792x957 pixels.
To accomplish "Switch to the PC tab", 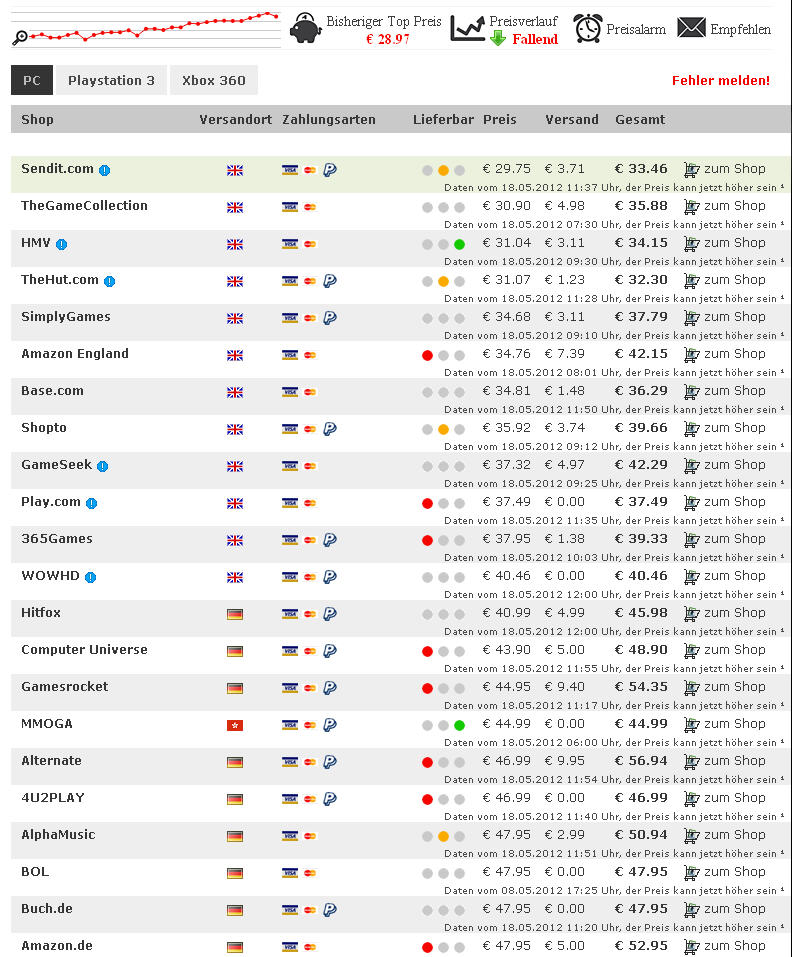I will tap(32, 80).
